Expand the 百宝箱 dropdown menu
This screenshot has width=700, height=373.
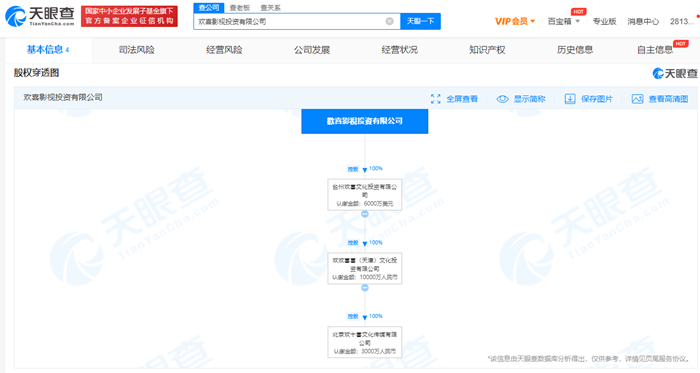(564, 21)
